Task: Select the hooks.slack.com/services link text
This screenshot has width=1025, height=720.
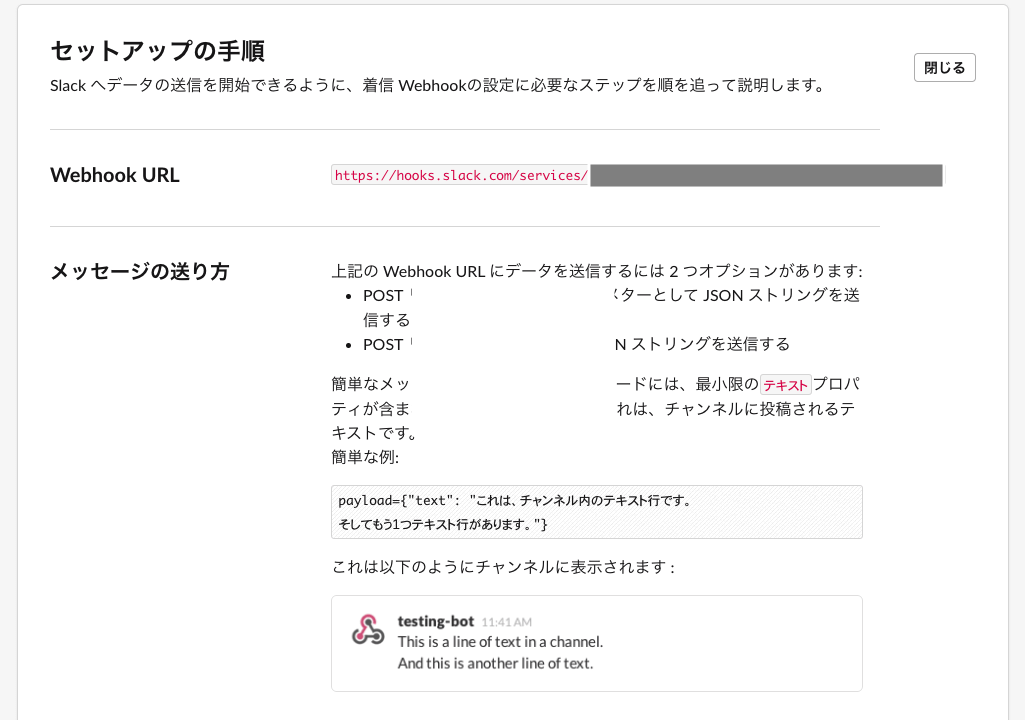Action: coord(460,174)
